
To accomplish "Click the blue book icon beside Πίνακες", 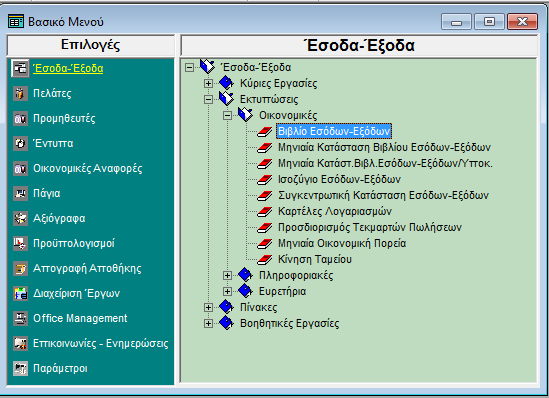I will point(226,307).
